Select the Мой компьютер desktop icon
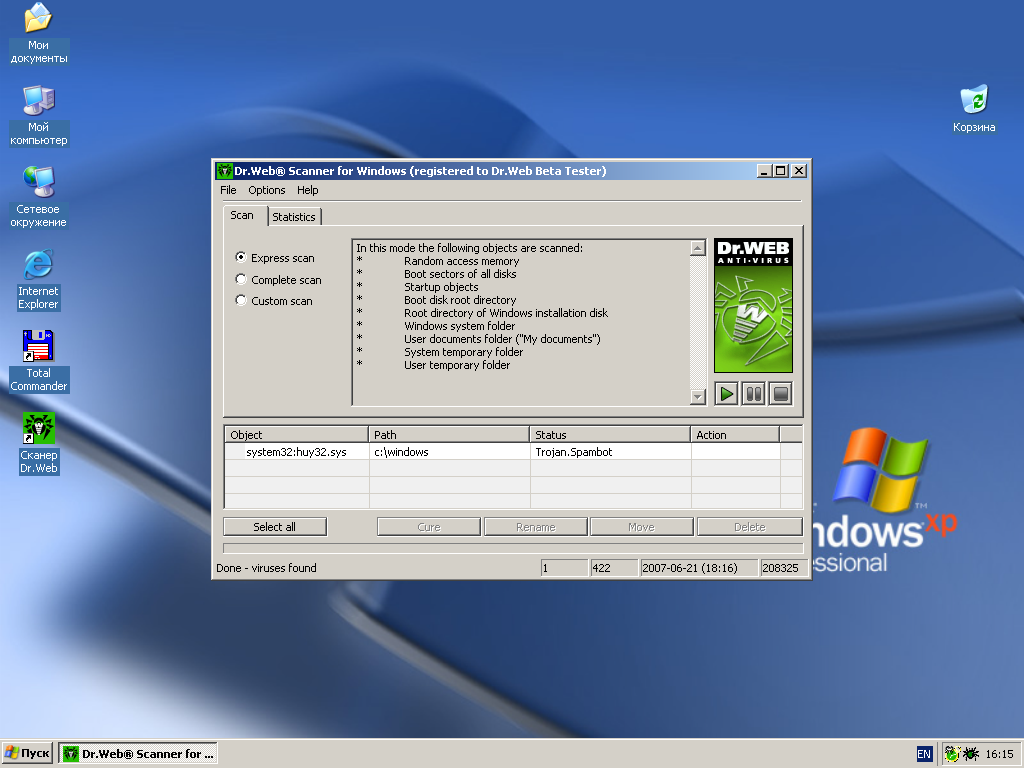 (x=39, y=116)
